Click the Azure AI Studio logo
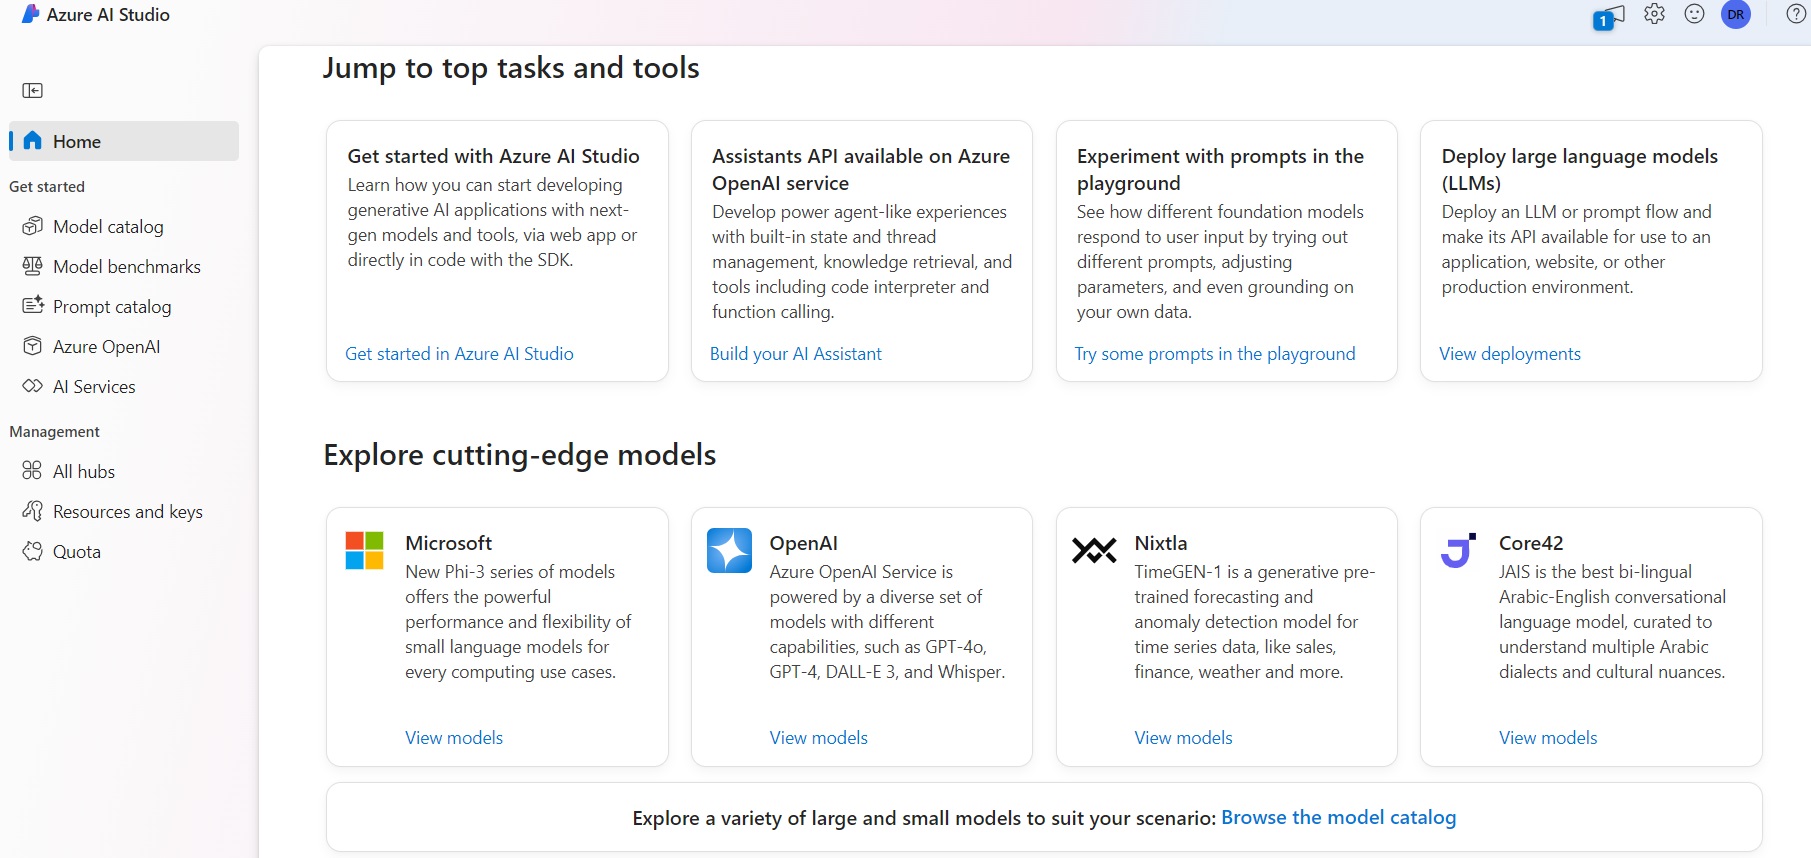The width and height of the screenshot is (1811, 858). point(31,14)
